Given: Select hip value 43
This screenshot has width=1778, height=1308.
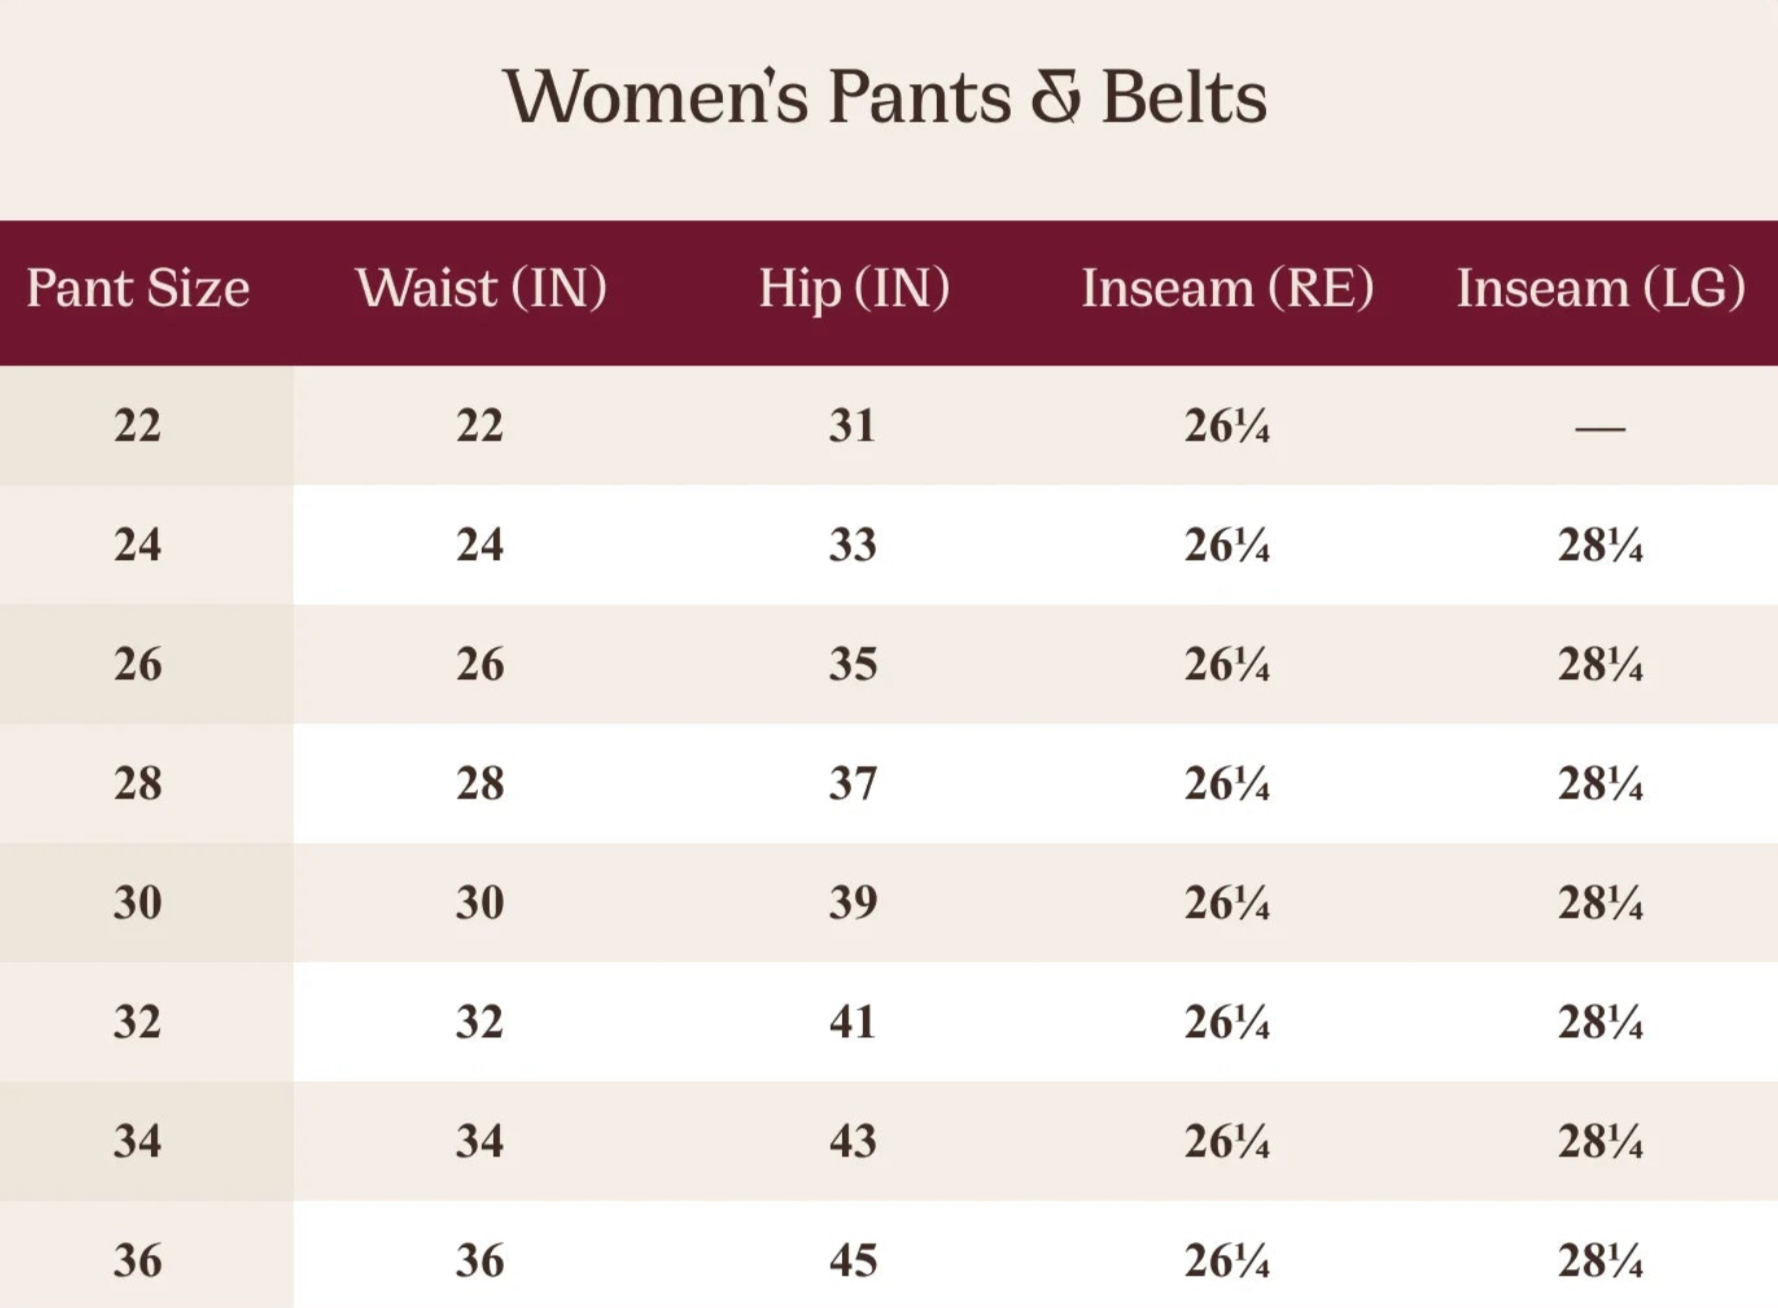Looking at the screenshot, I should [853, 1141].
